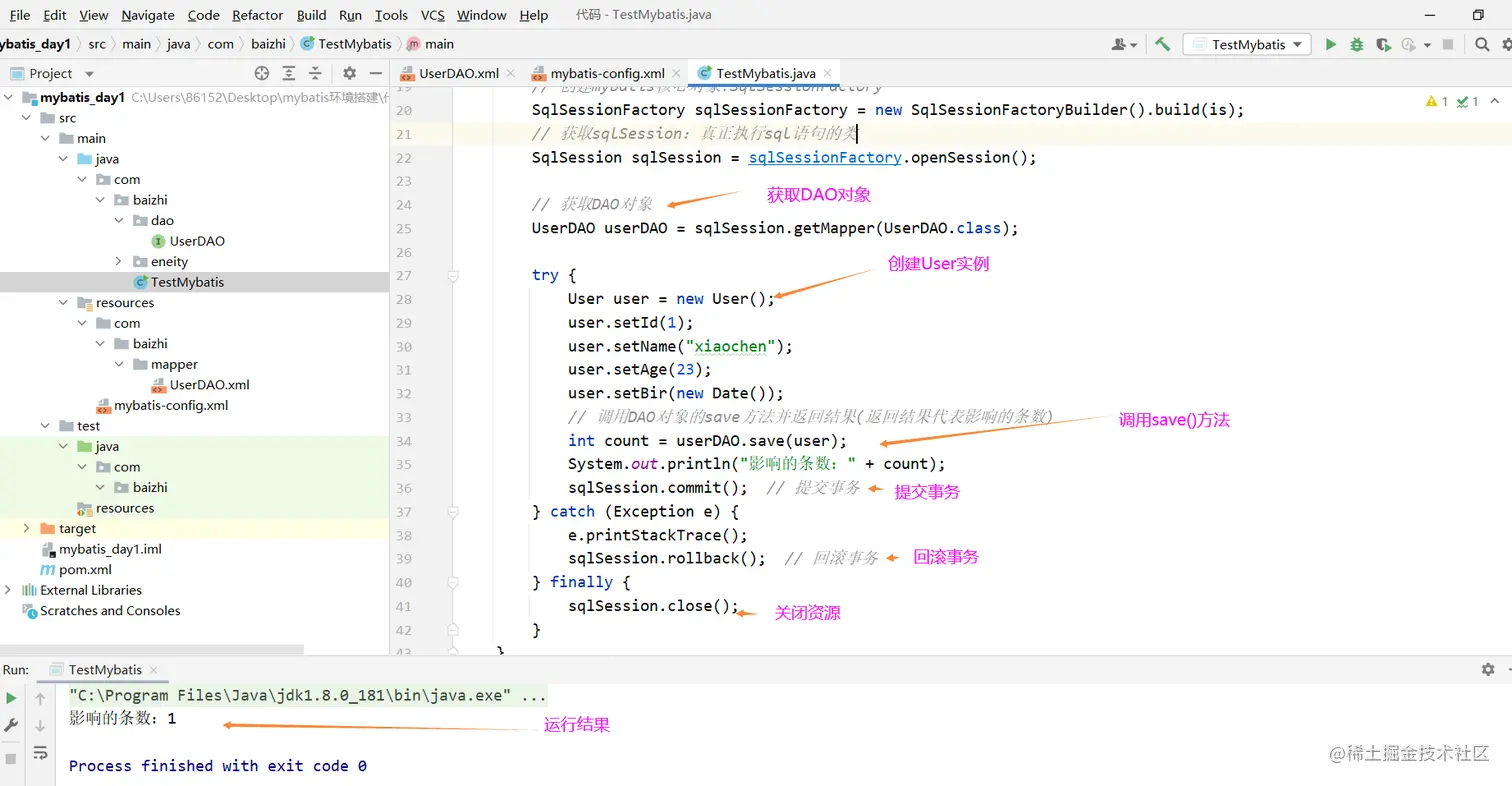Click the 'Process finished with exit code 0' text
This screenshot has height=786, width=1512.
(218, 766)
